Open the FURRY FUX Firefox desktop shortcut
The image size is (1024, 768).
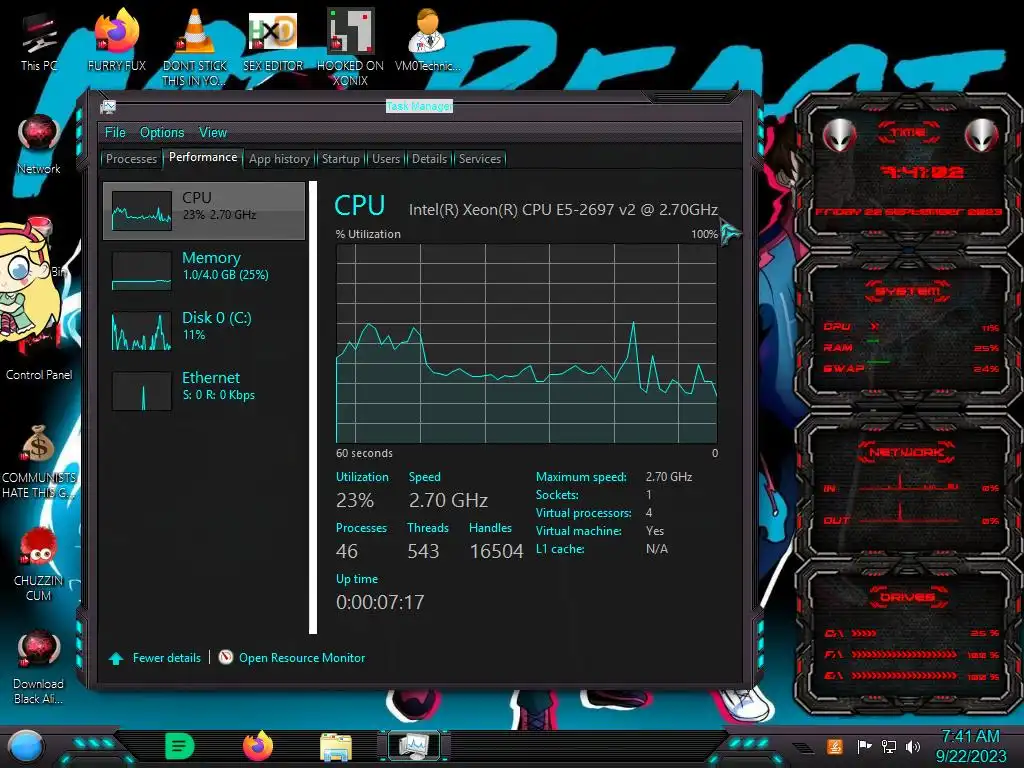(x=117, y=40)
